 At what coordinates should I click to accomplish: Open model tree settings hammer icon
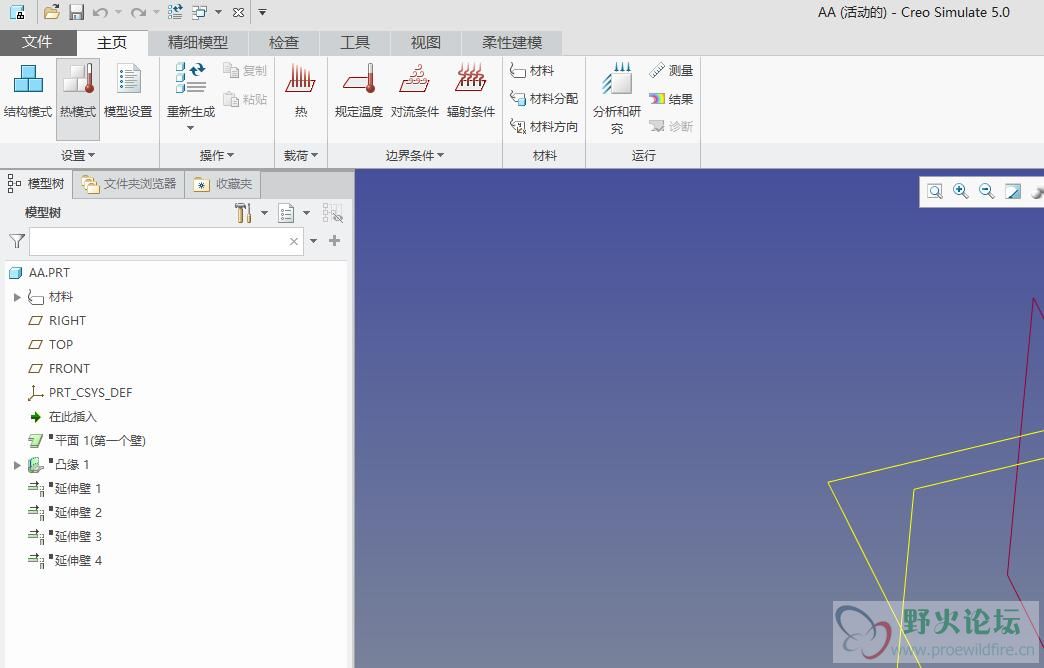(243, 213)
